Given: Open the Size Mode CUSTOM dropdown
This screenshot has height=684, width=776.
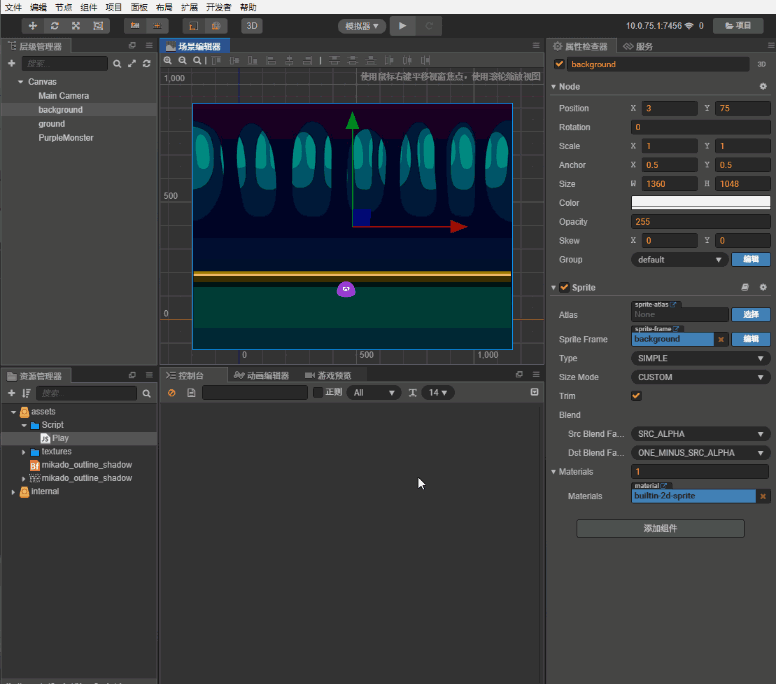Looking at the screenshot, I should (700, 377).
